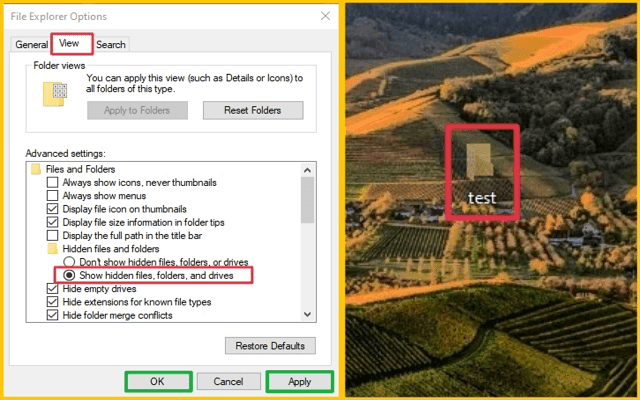
Task: Uncheck Display file icon on thumbnails
Action: click(52, 209)
